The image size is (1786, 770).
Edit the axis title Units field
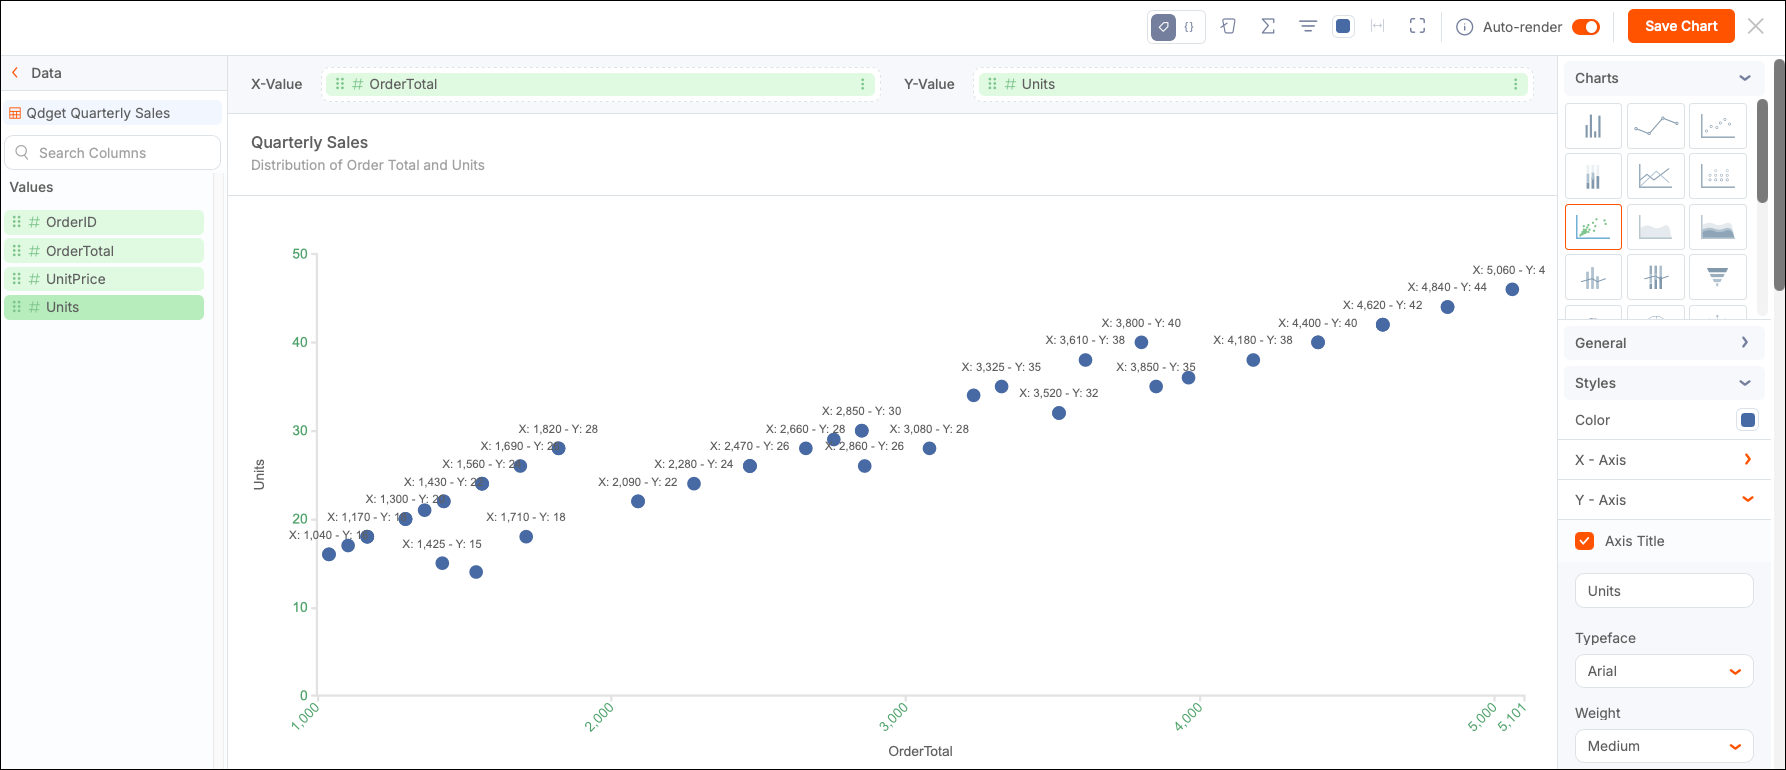pos(1664,591)
